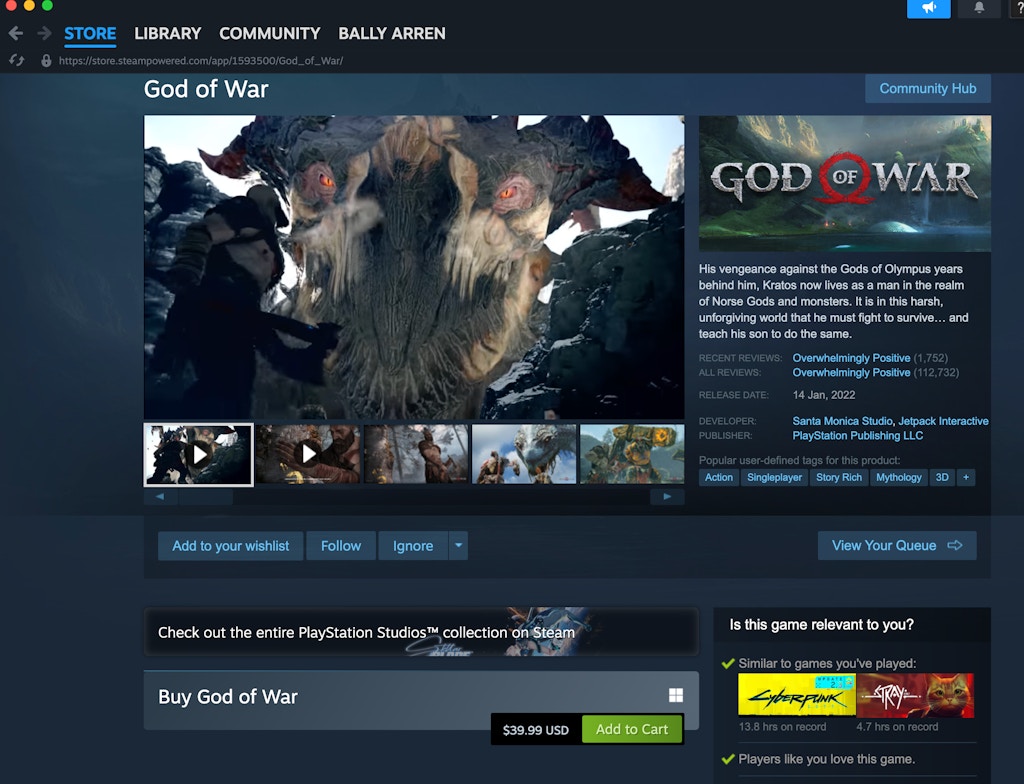Select the second video thumbnail showing Kratos

[x=308, y=454]
